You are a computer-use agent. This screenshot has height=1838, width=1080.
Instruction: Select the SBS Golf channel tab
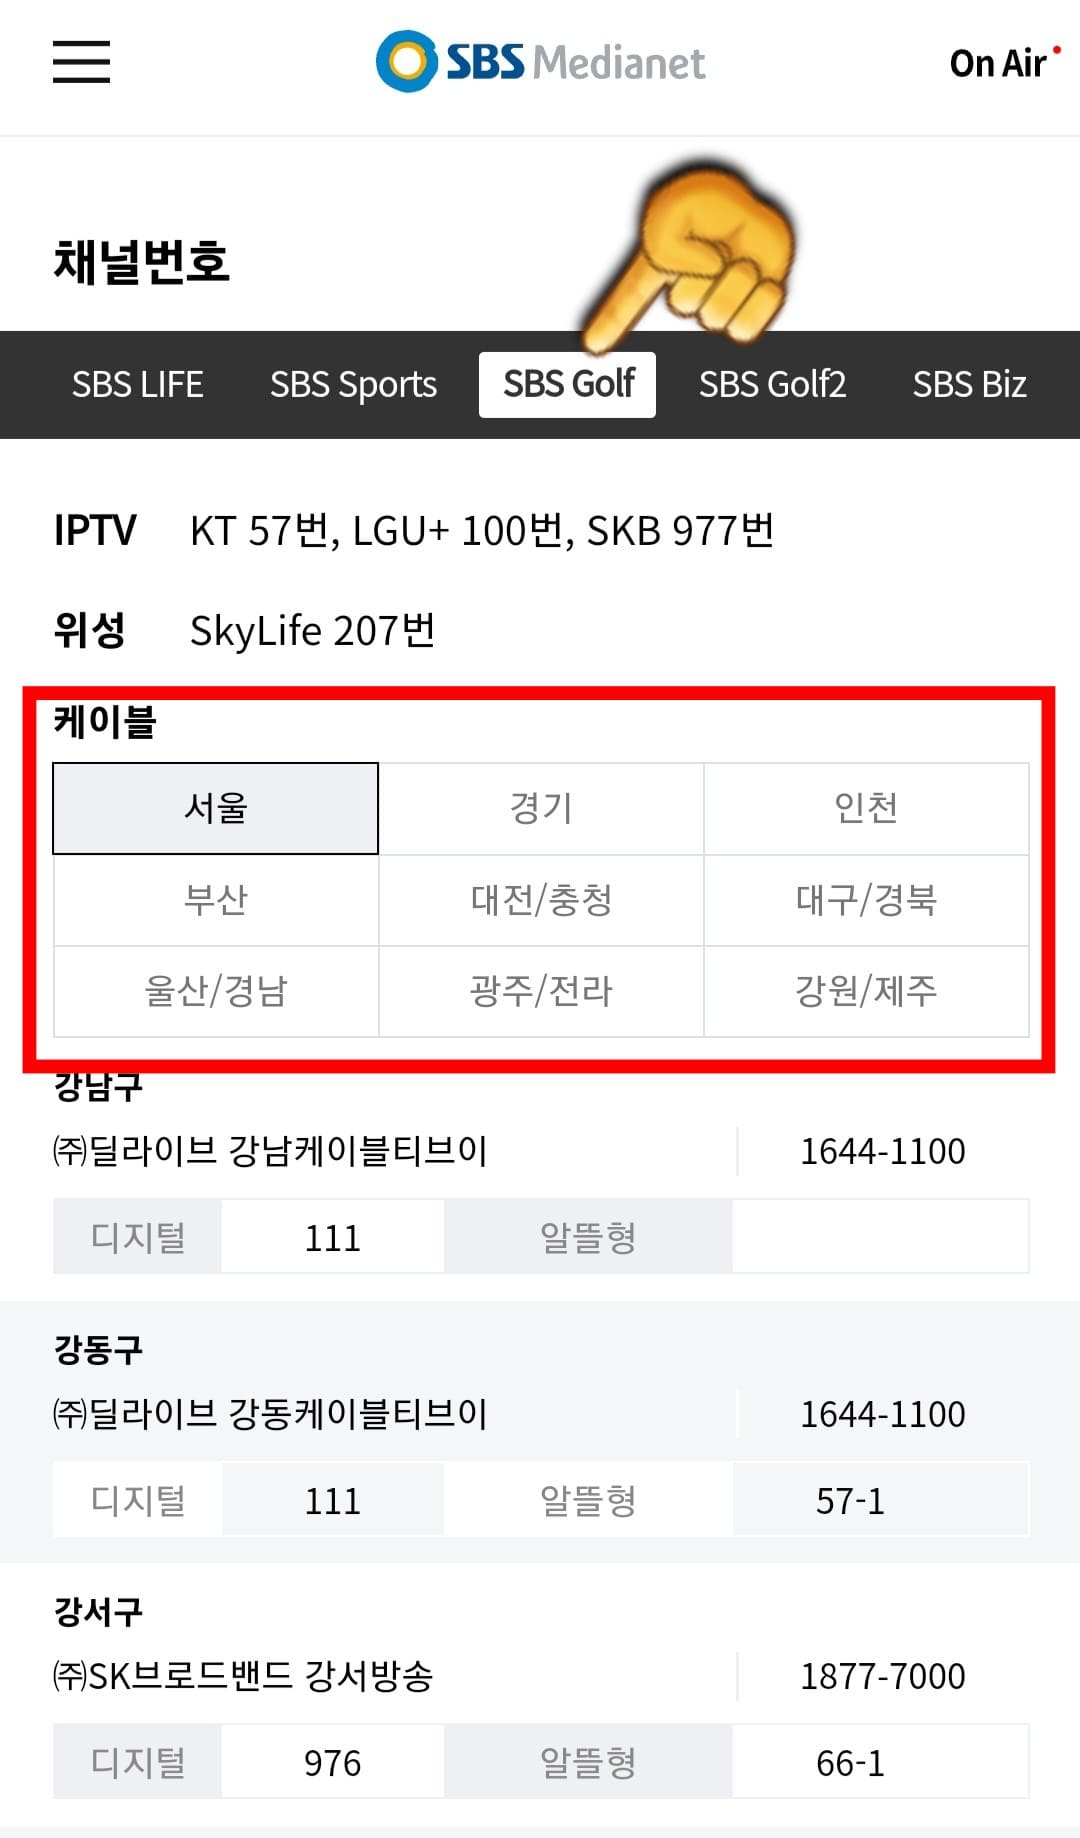(567, 384)
